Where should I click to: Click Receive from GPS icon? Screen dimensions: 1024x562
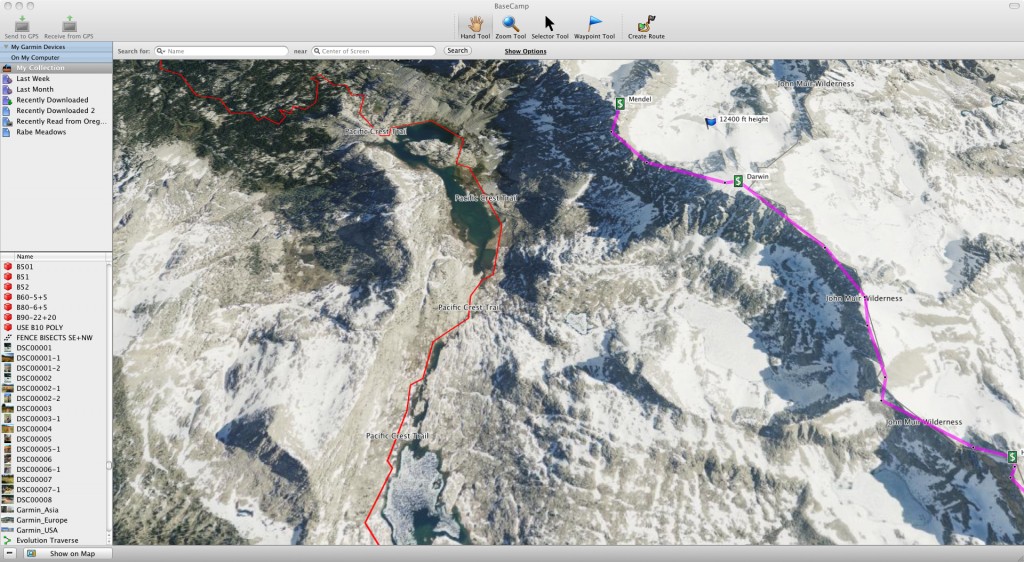click(69, 23)
